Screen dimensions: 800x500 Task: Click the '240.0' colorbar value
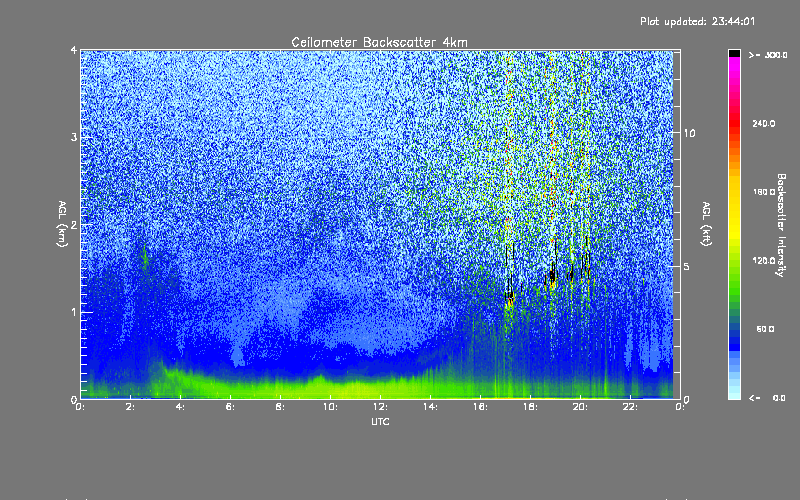(x=764, y=123)
